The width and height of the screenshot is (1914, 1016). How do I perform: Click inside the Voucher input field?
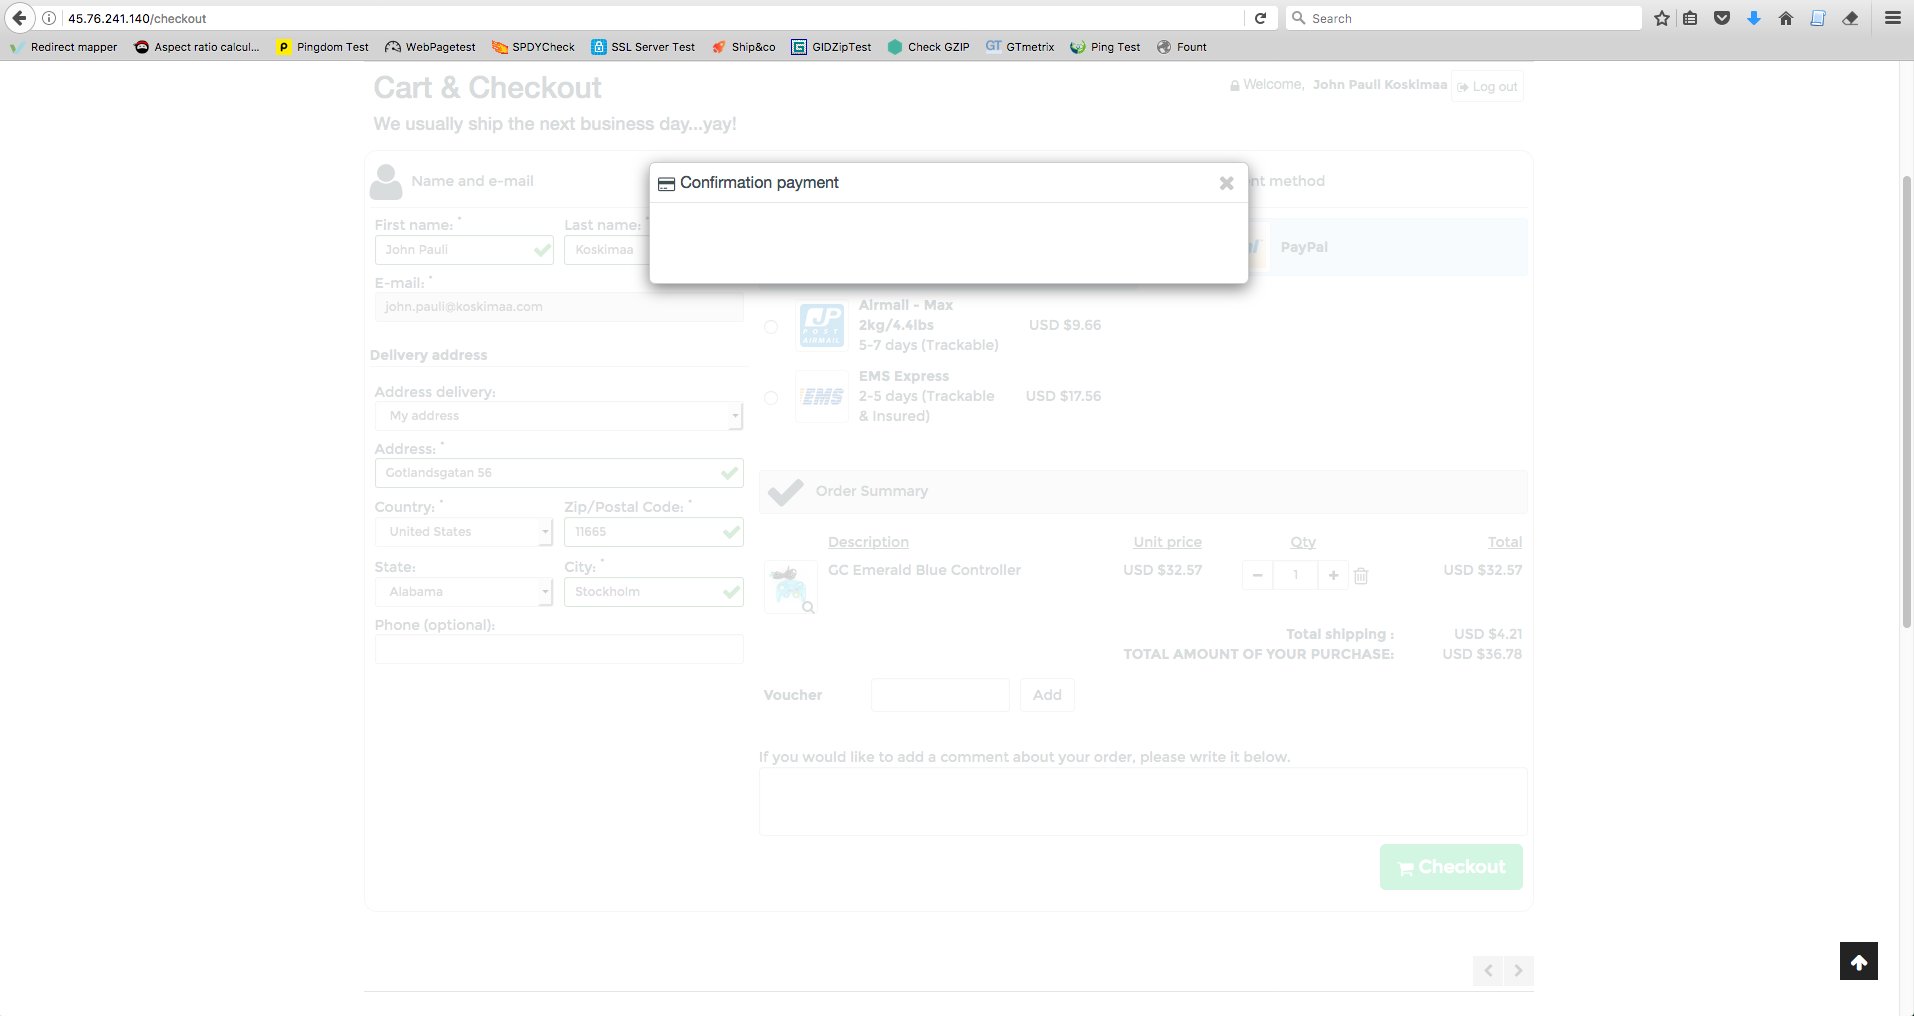click(939, 694)
